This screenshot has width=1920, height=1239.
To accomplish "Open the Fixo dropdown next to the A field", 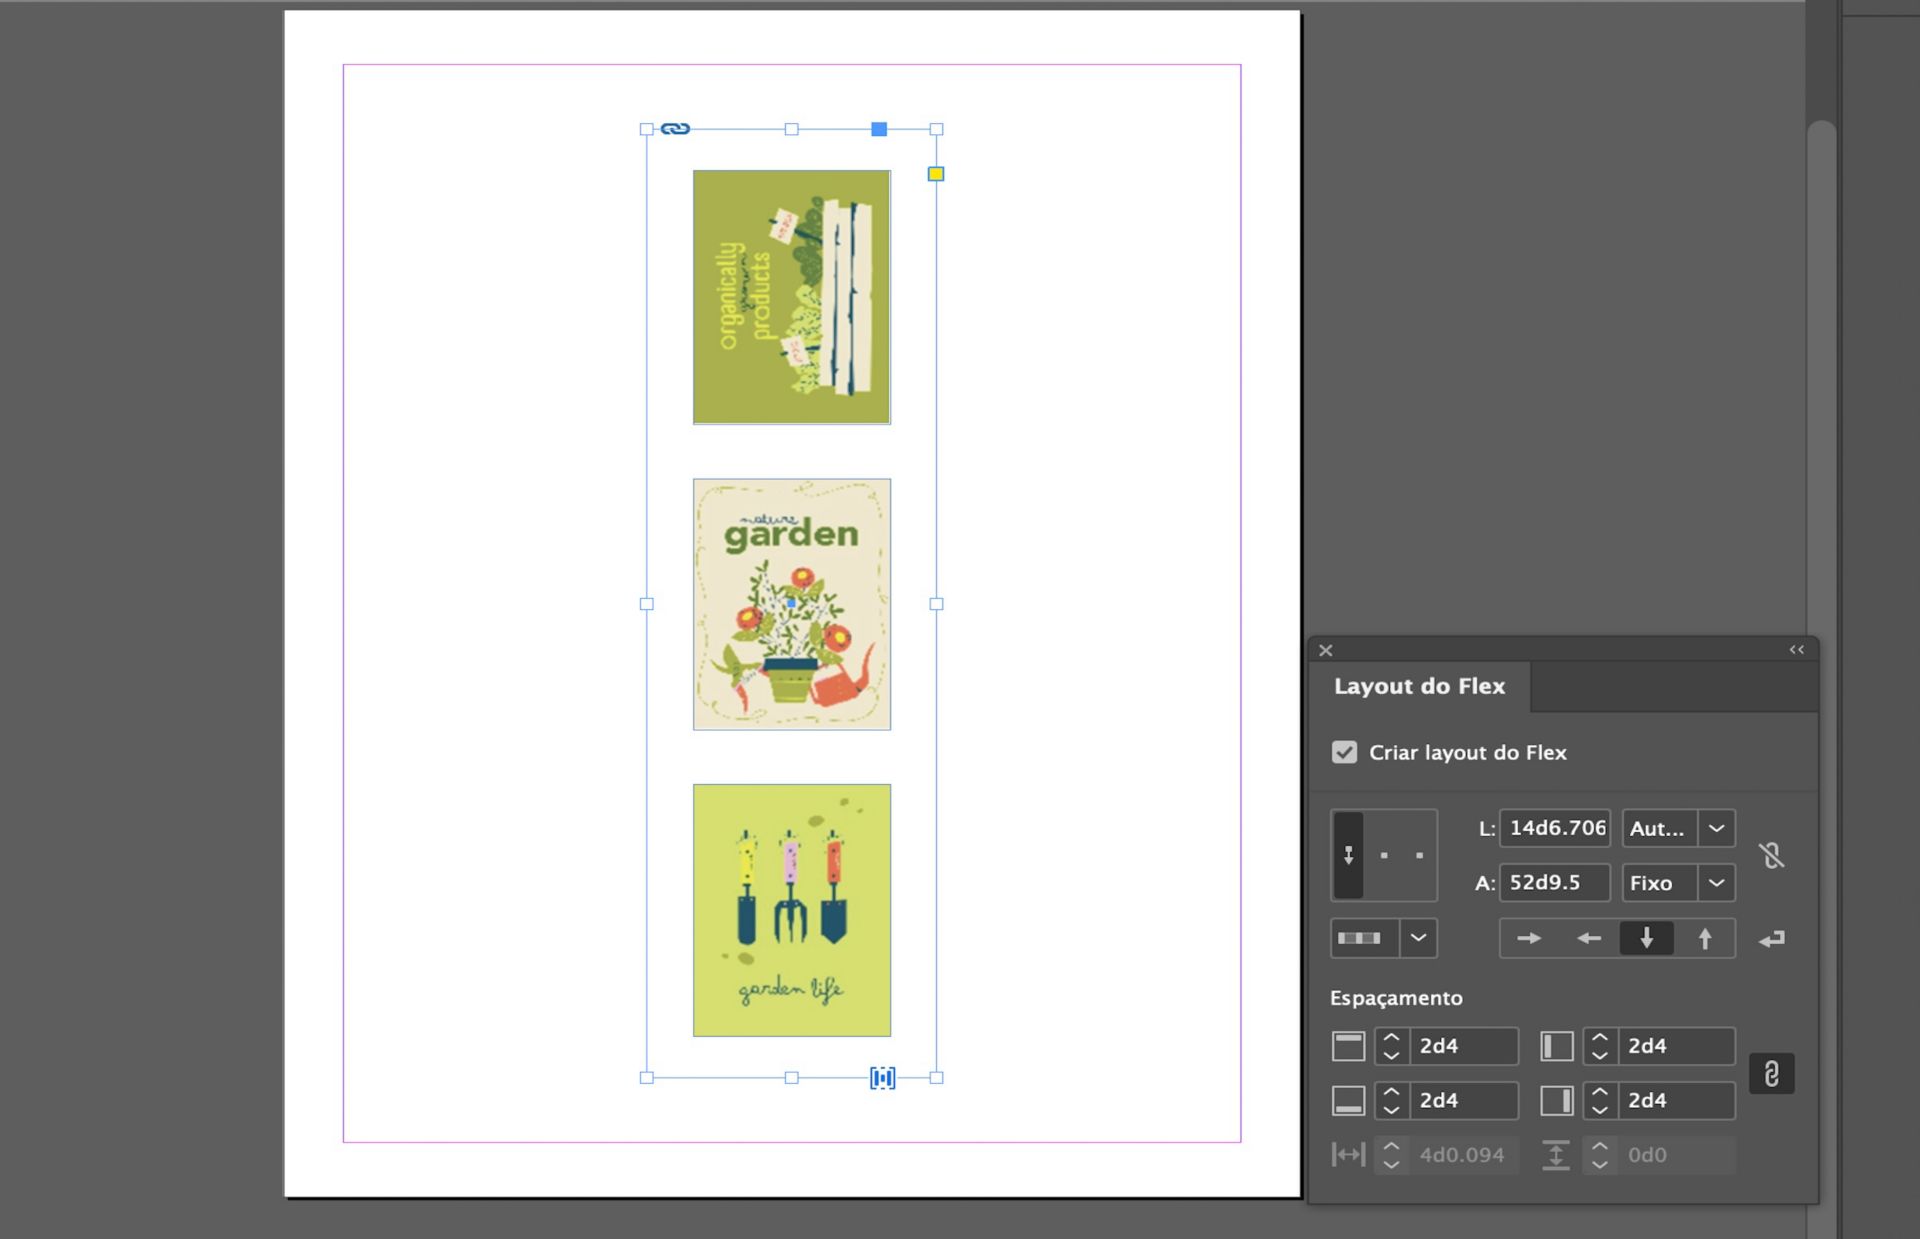I will (x=1717, y=883).
